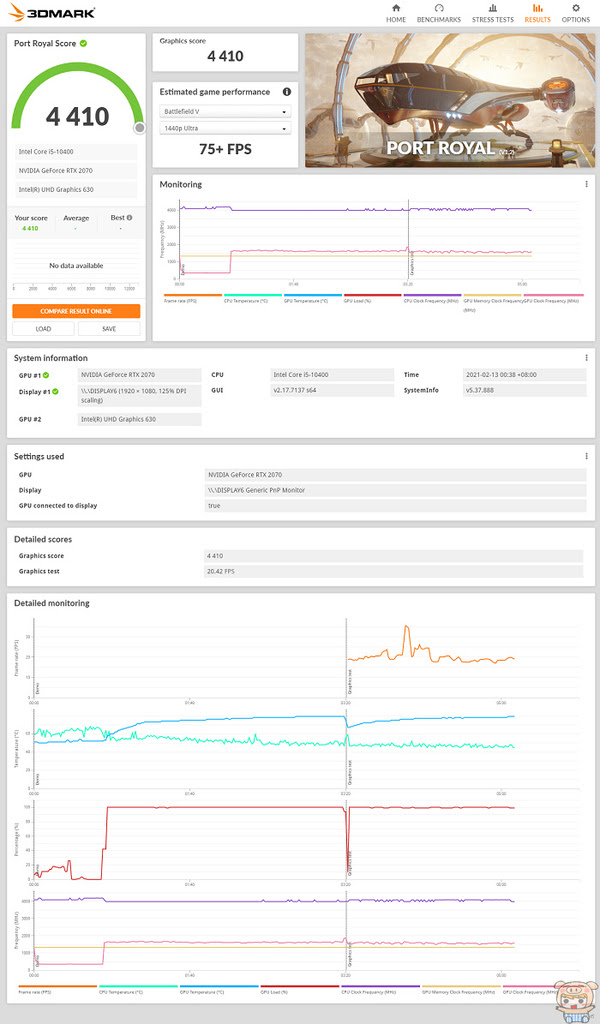Toggle CPU Clock Frequency in Detailed monitoring legend
Viewport: 600px width, 1024px height.
tap(381, 989)
